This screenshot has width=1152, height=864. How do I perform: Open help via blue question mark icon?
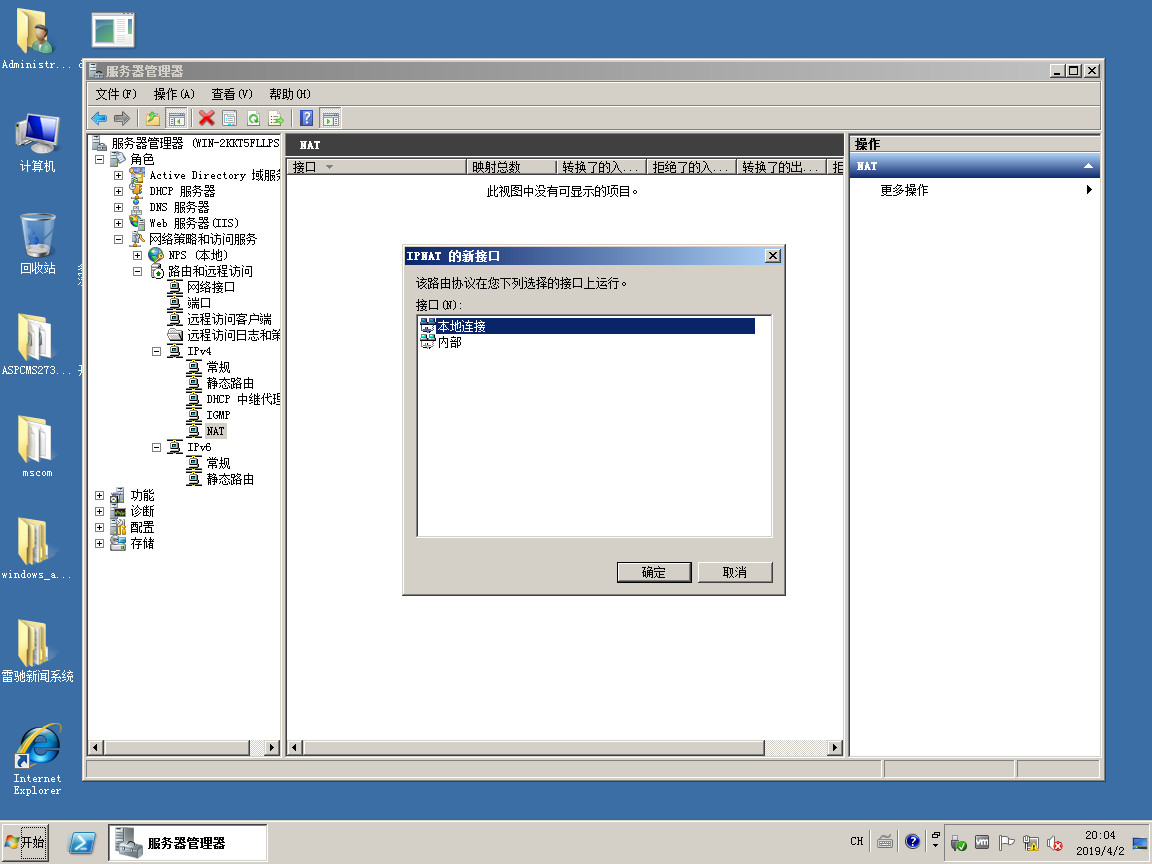click(x=306, y=118)
